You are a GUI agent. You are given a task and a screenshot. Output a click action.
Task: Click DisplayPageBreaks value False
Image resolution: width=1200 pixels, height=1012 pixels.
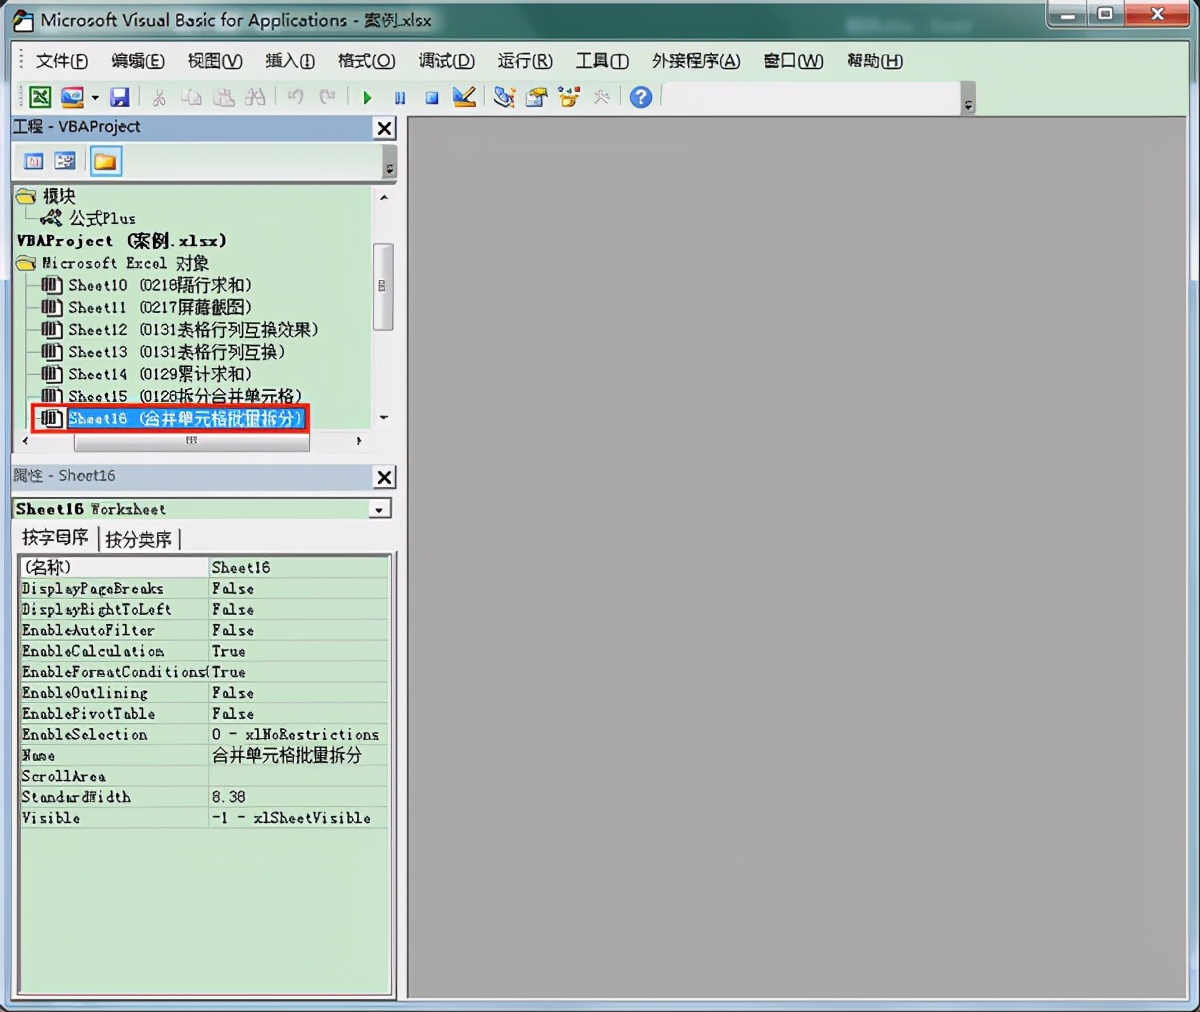point(298,588)
